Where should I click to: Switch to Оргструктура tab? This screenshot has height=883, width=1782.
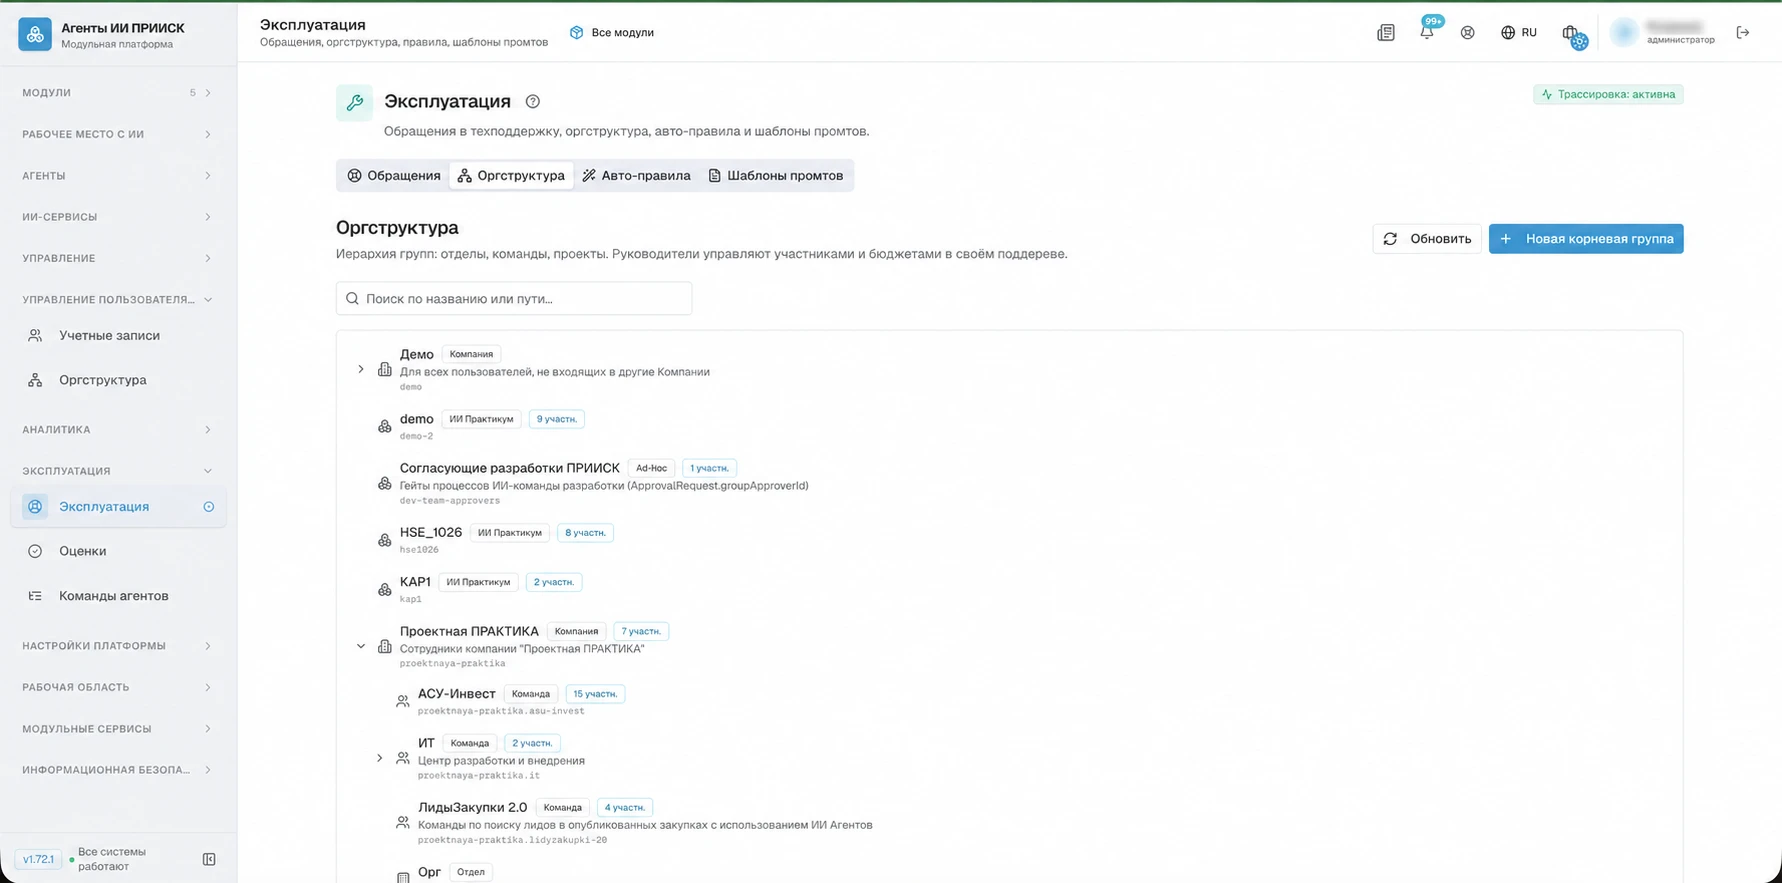[x=511, y=176]
